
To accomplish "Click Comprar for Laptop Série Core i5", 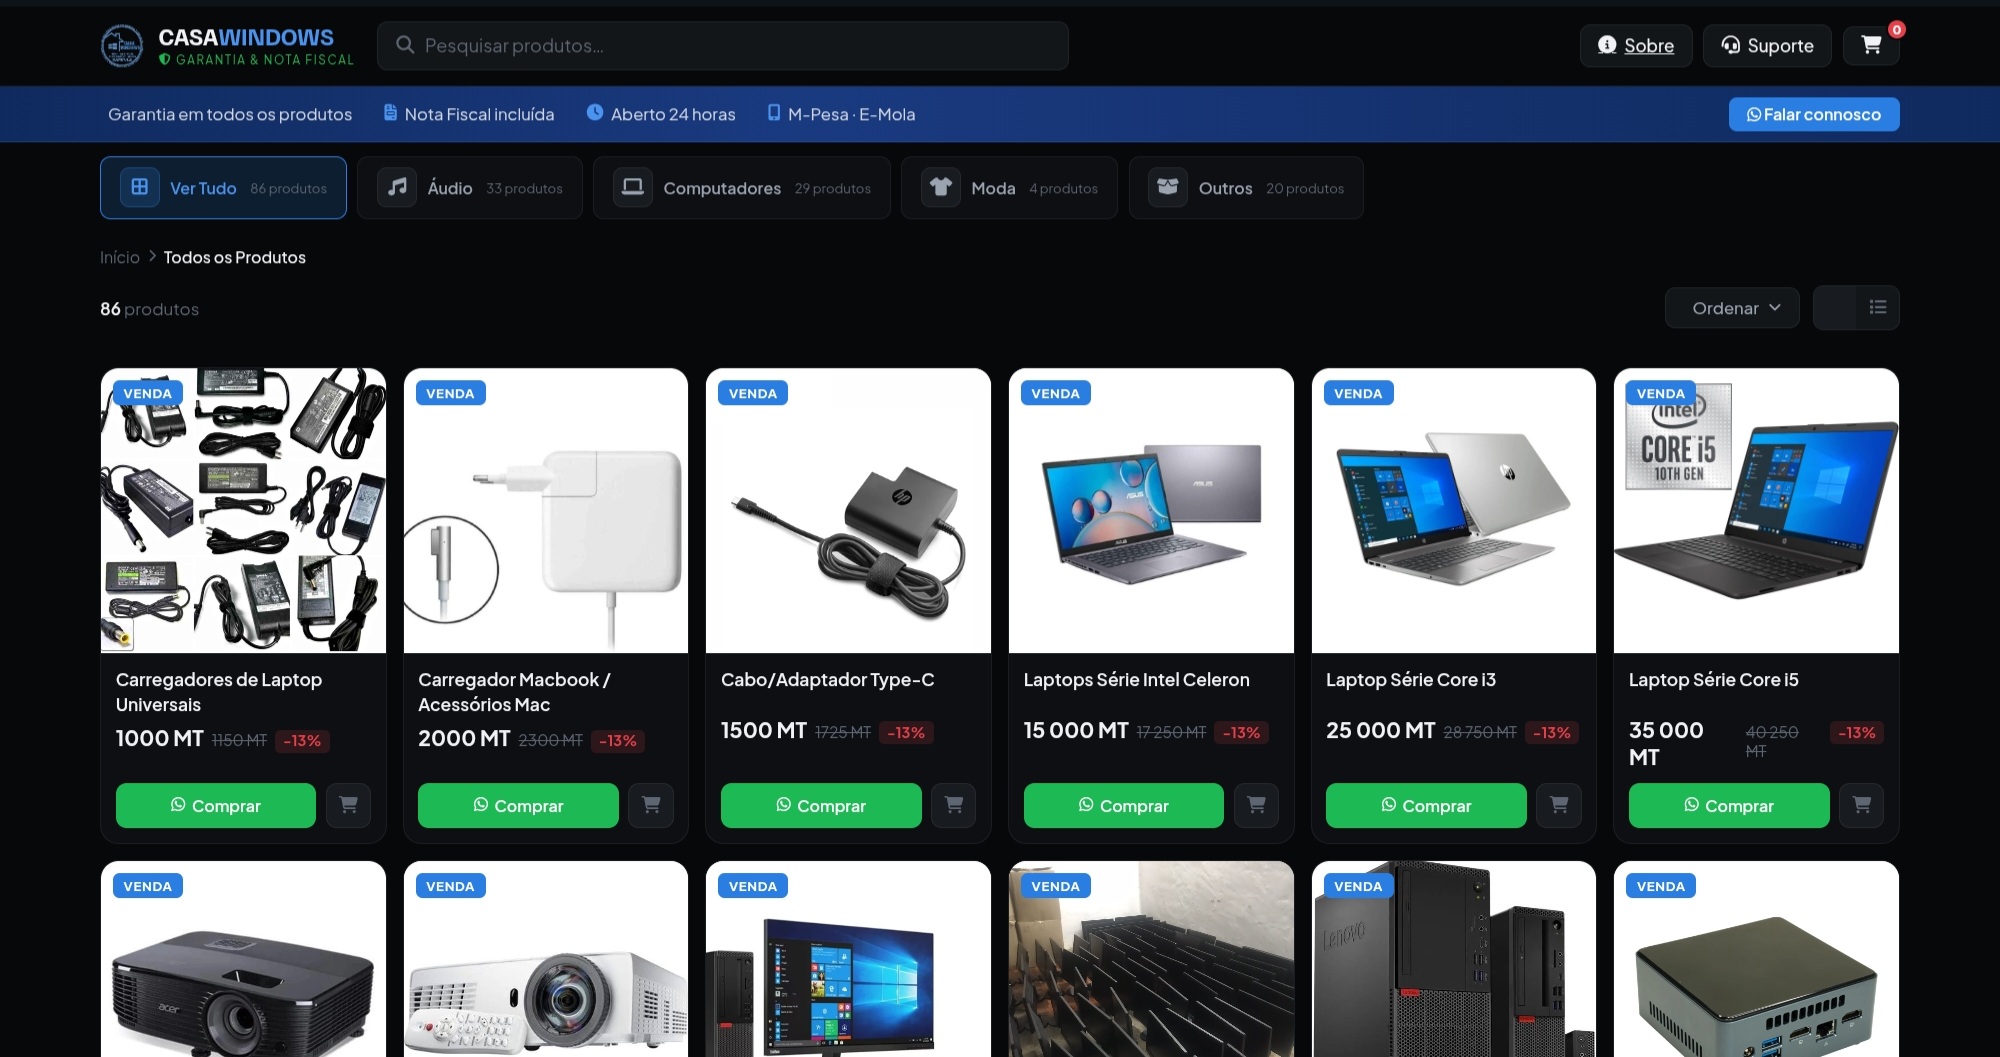I will tap(1729, 805).
